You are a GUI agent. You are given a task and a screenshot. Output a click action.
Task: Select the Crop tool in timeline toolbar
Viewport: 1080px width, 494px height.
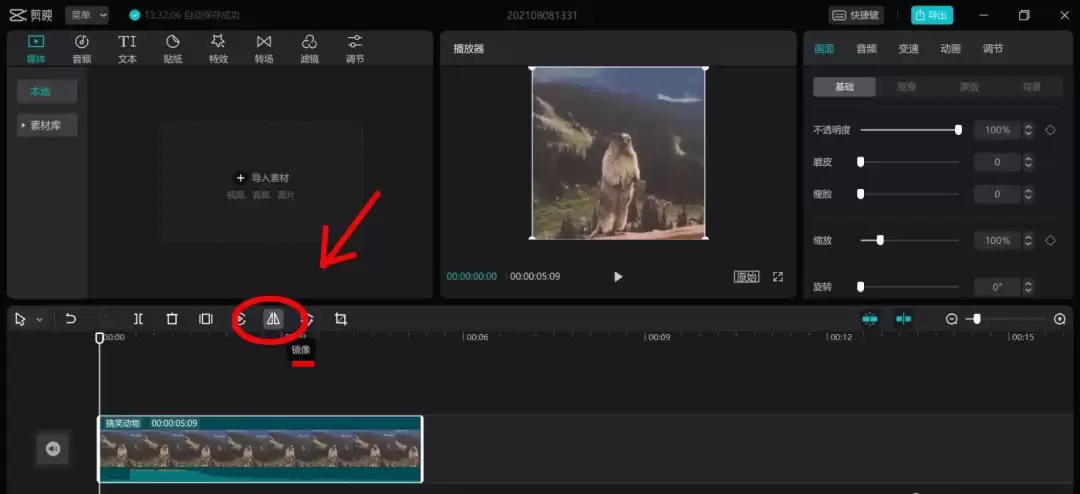point(341,319)
